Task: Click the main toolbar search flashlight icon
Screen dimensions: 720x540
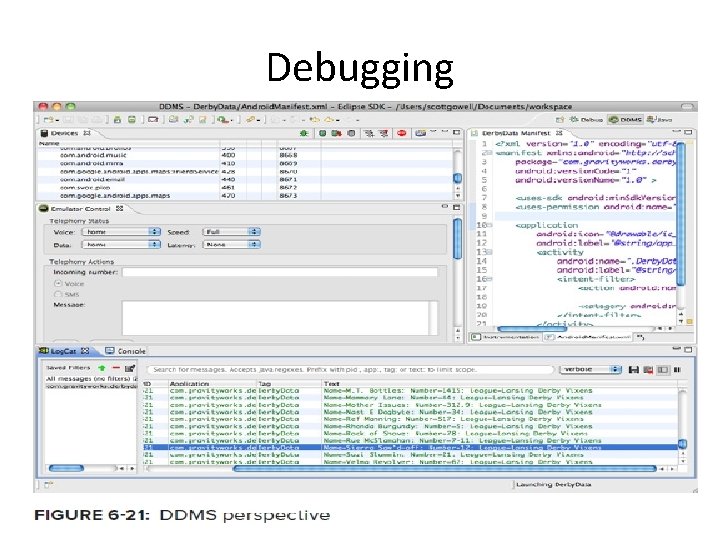Action: (x=250, y=119)
